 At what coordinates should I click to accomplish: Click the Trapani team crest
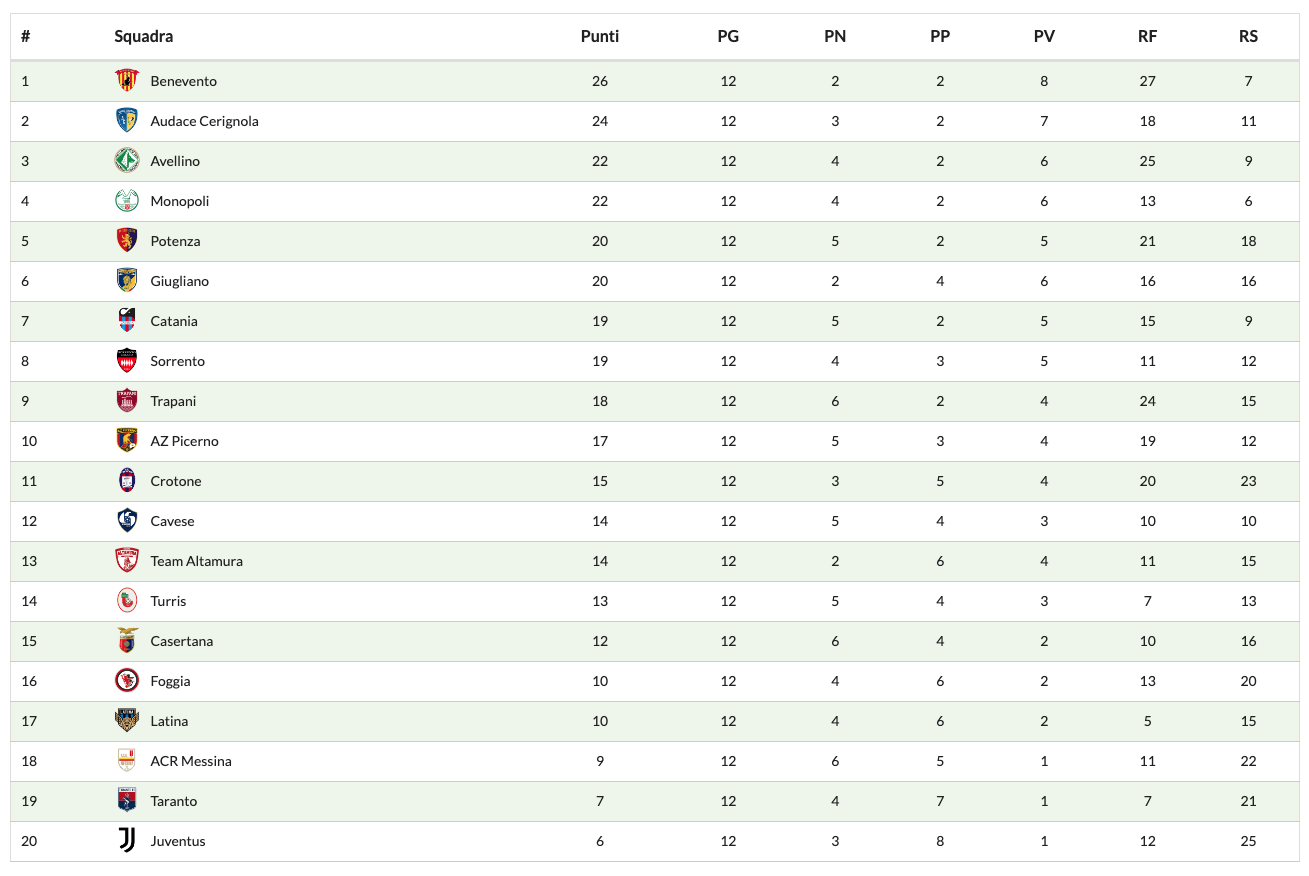click(126, 401)
